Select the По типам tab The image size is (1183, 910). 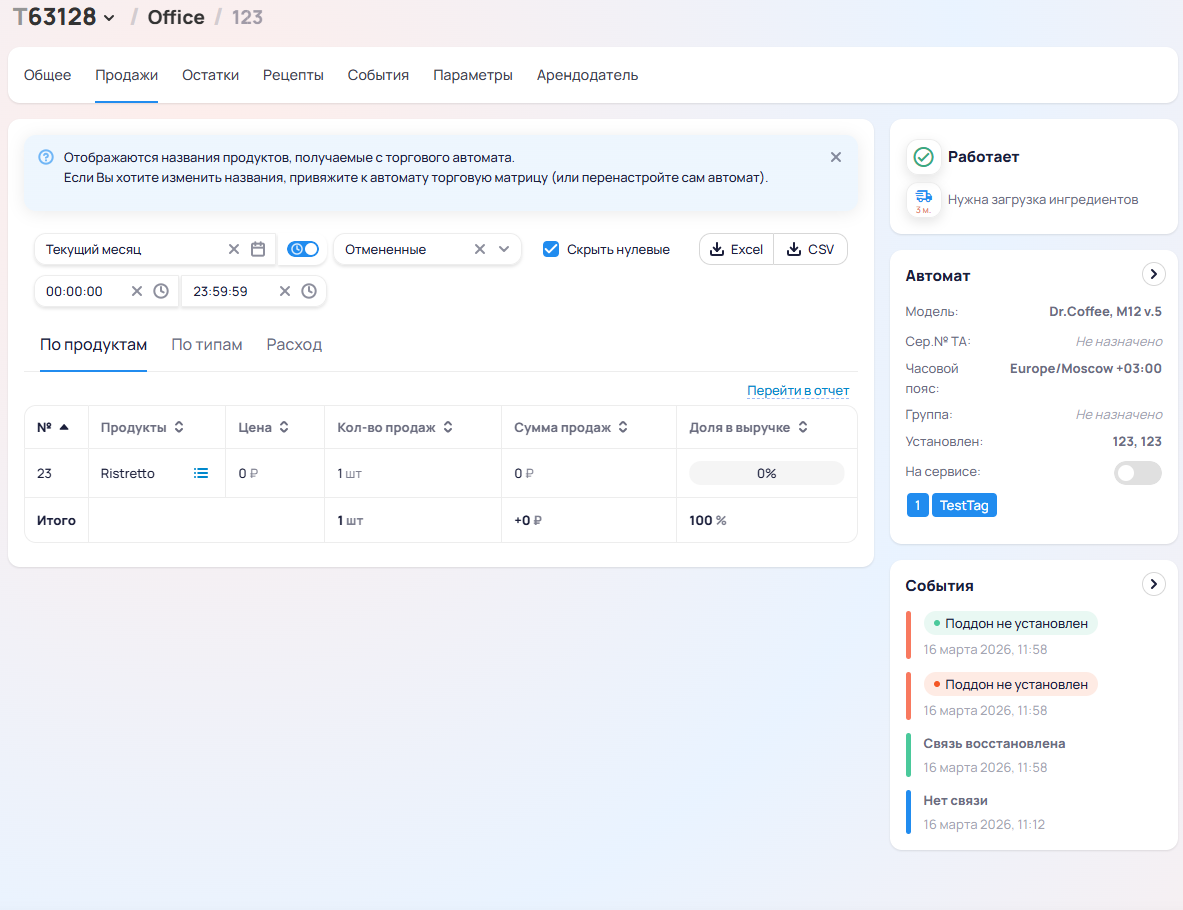[207, 345]
